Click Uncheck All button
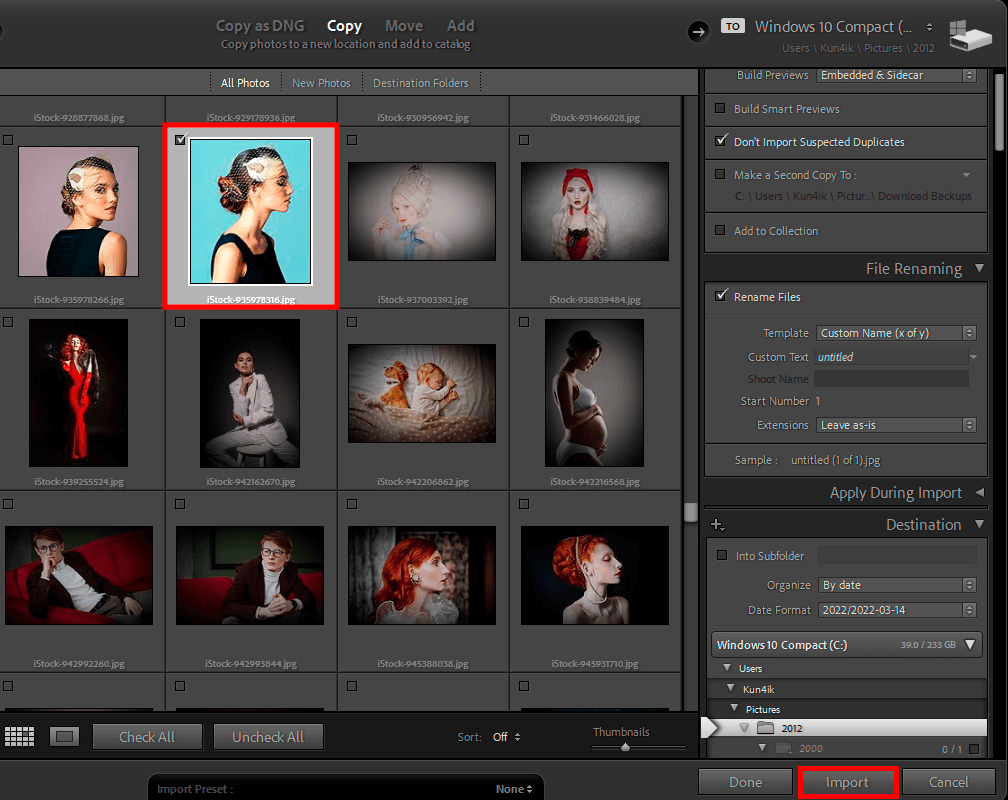Viewport: 1008px width, 800px height. click(268, 737)
